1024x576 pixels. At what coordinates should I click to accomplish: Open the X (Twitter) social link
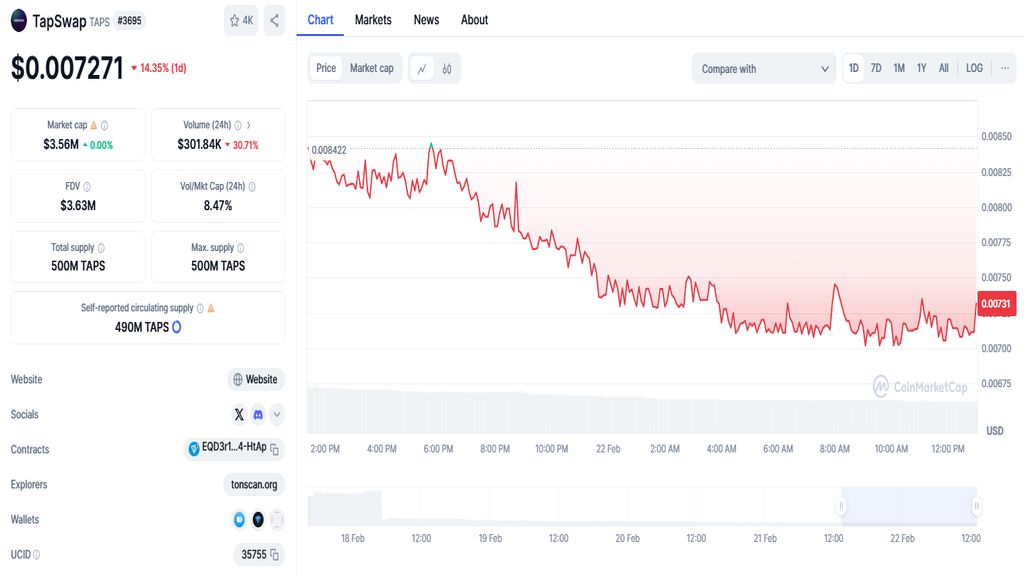[239, 415]
